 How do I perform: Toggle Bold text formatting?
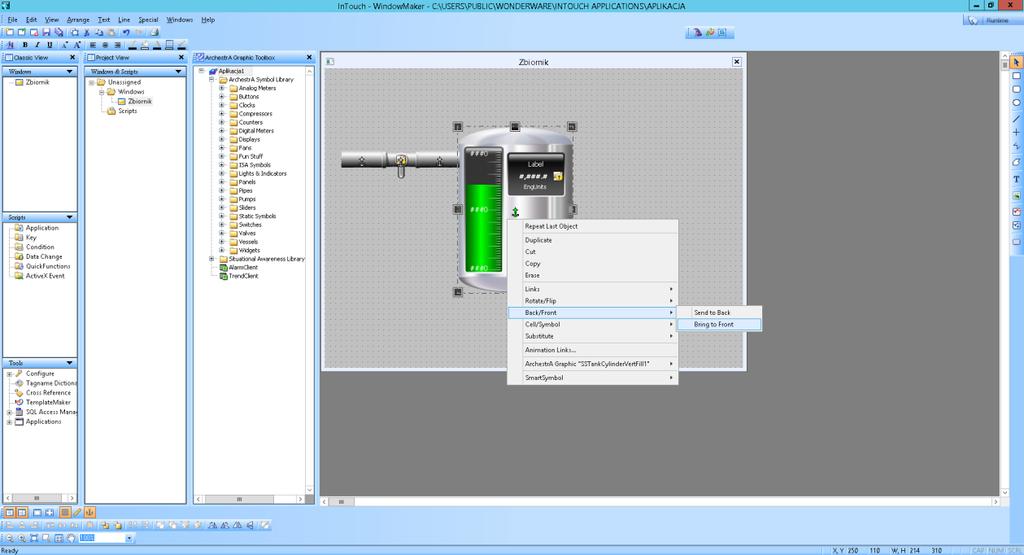(25, 45)
